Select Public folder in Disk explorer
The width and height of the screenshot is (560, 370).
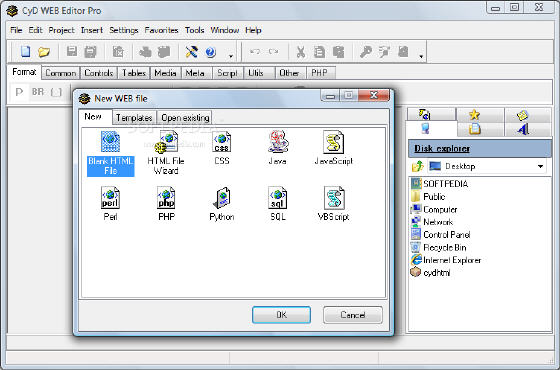click(x=434, y=196)
